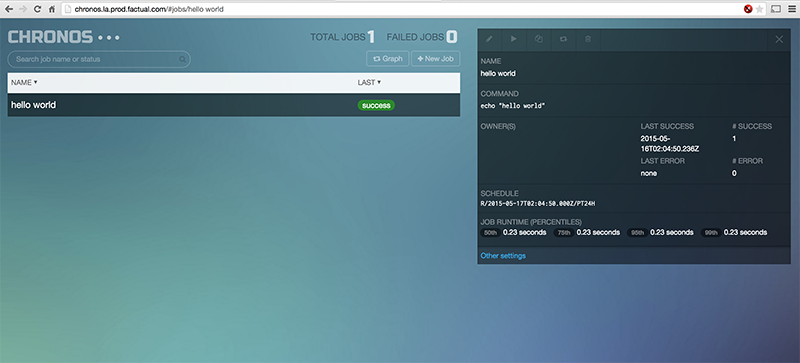Click the browser forward arrow

(x=23, y=9)
